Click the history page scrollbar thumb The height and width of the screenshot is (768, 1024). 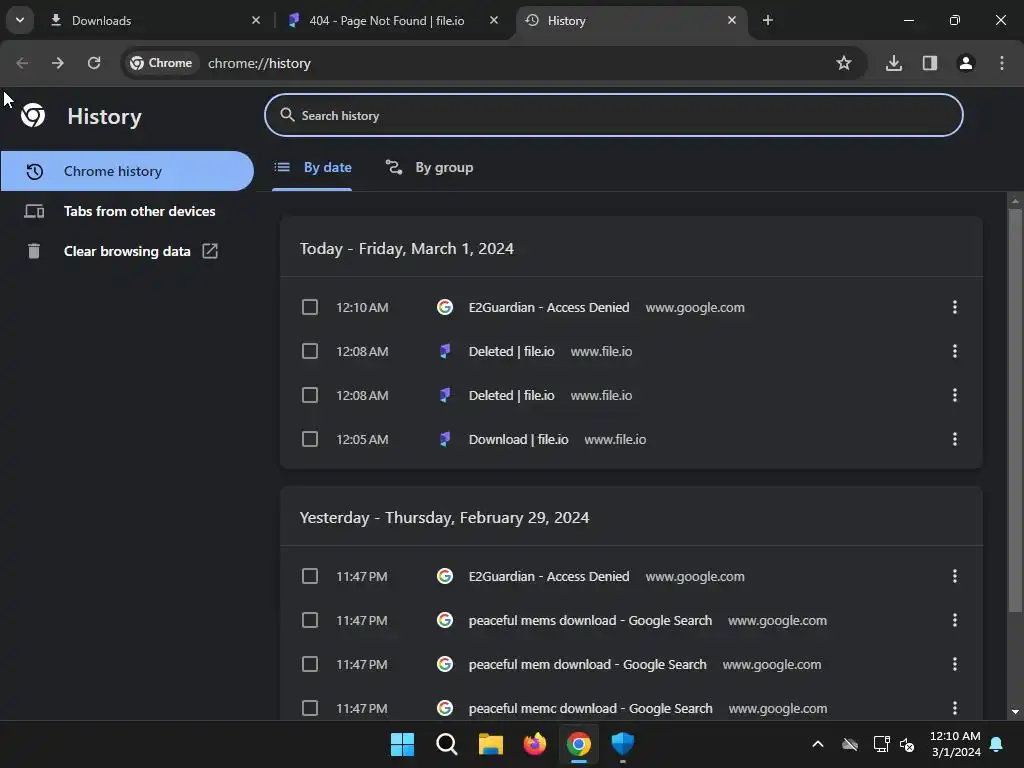[x=1015, y=410]
